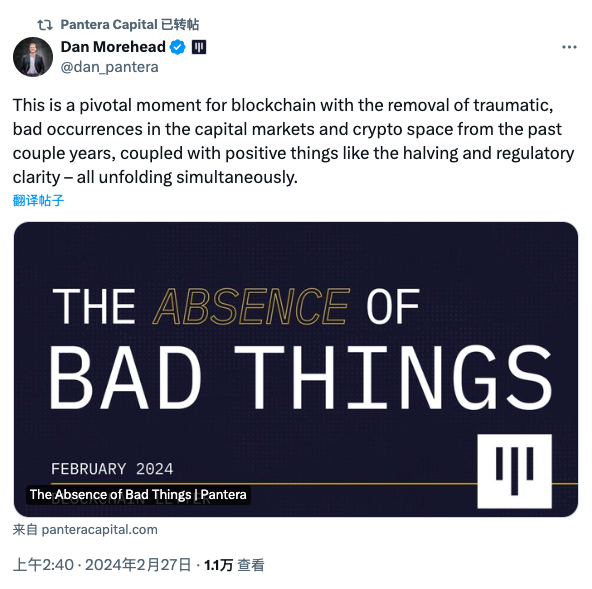
Task: Open the Dan Morehead display name
Action: (113, 47)
